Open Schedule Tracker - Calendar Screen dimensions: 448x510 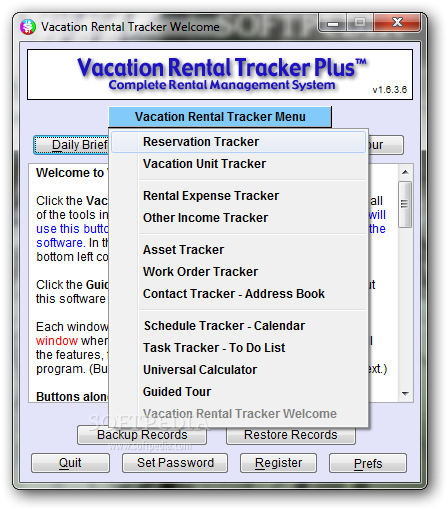(238, 326)
